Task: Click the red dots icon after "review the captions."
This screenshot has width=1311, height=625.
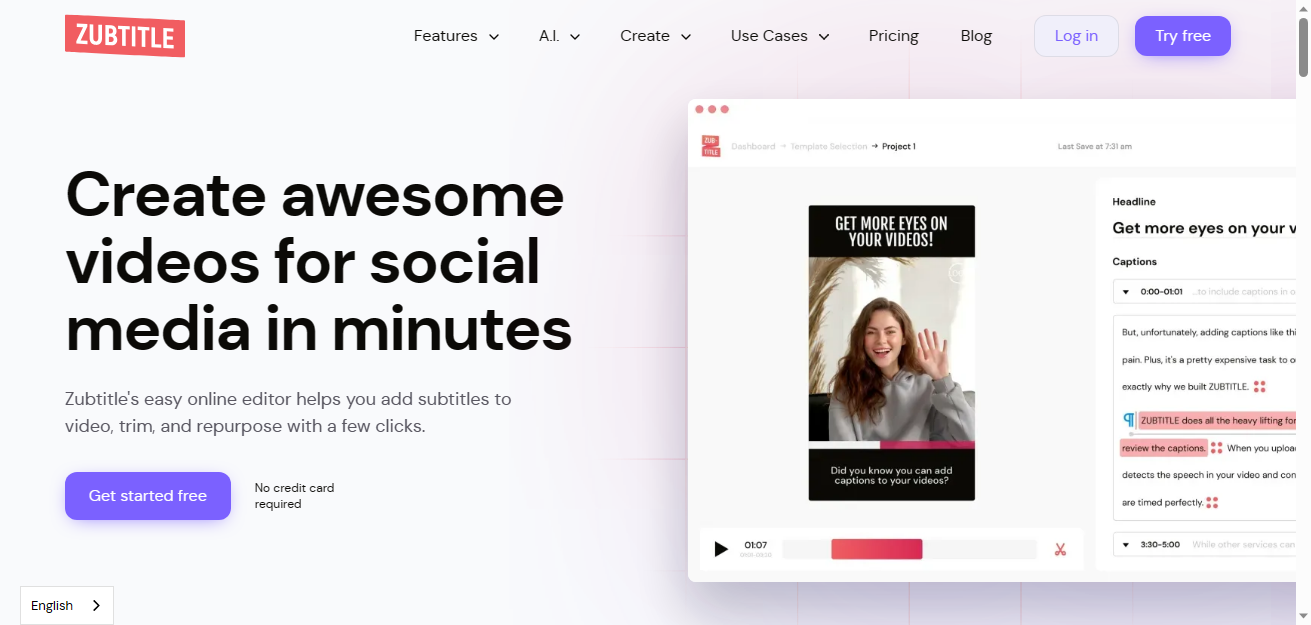Action: click(1217, 448)
